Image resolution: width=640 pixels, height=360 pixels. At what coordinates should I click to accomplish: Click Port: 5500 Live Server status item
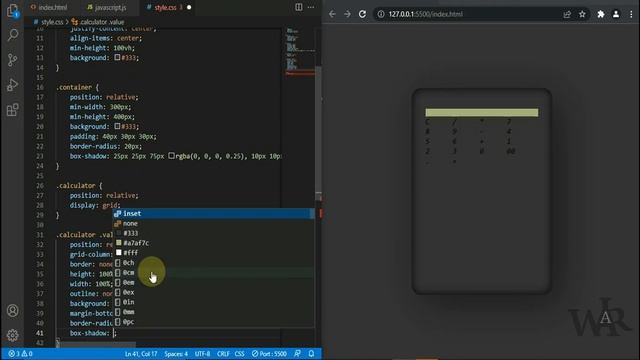(269, 353)
